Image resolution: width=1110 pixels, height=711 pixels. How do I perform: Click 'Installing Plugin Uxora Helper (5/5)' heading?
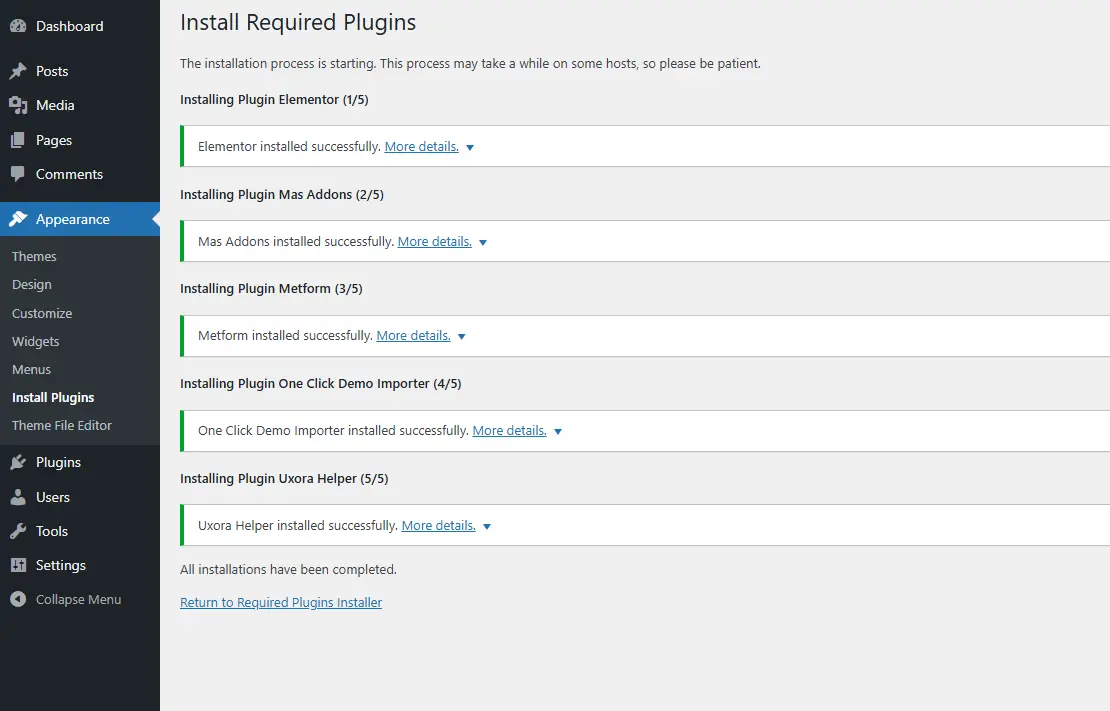(284, 479)
